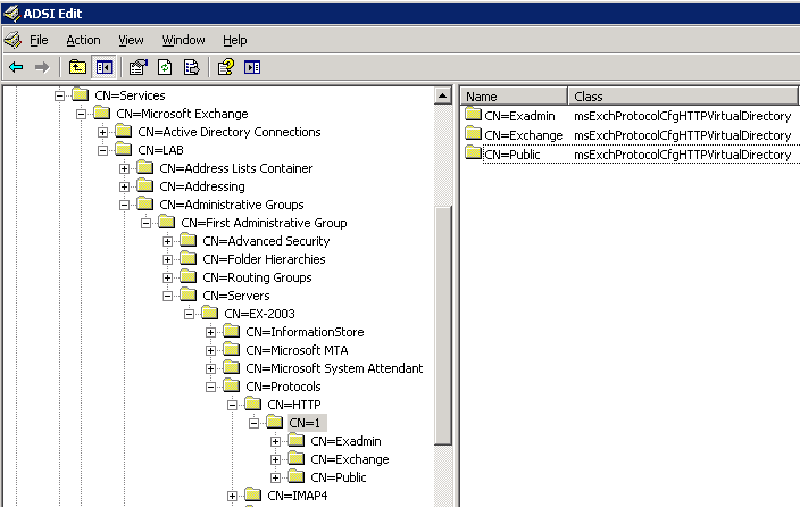Open the File menu
Screen dimensions: 800x507
(39, 40)
